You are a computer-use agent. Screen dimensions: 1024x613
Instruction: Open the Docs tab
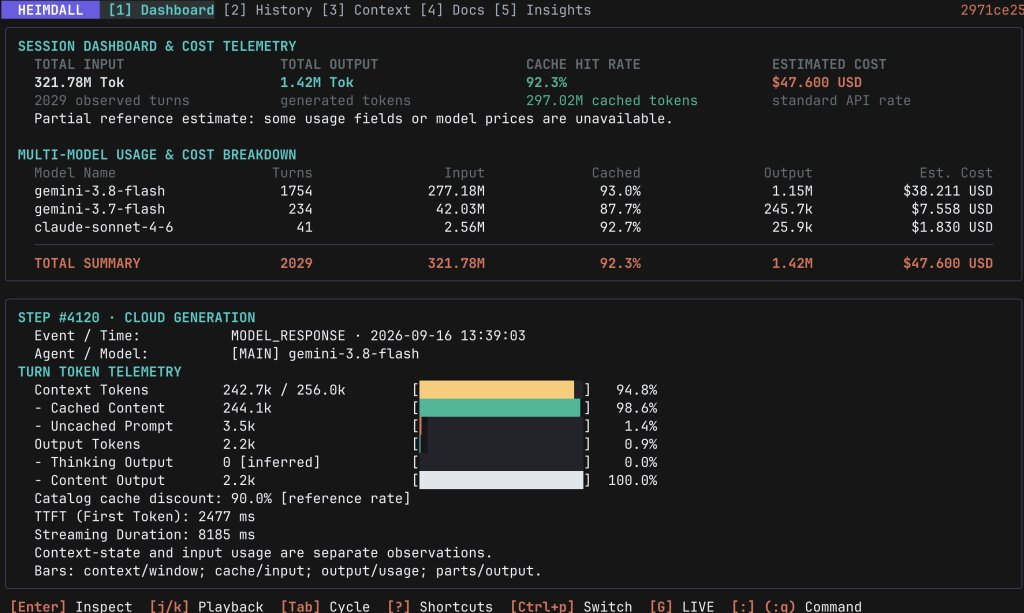pyautogui.click(x=453, y=10)
